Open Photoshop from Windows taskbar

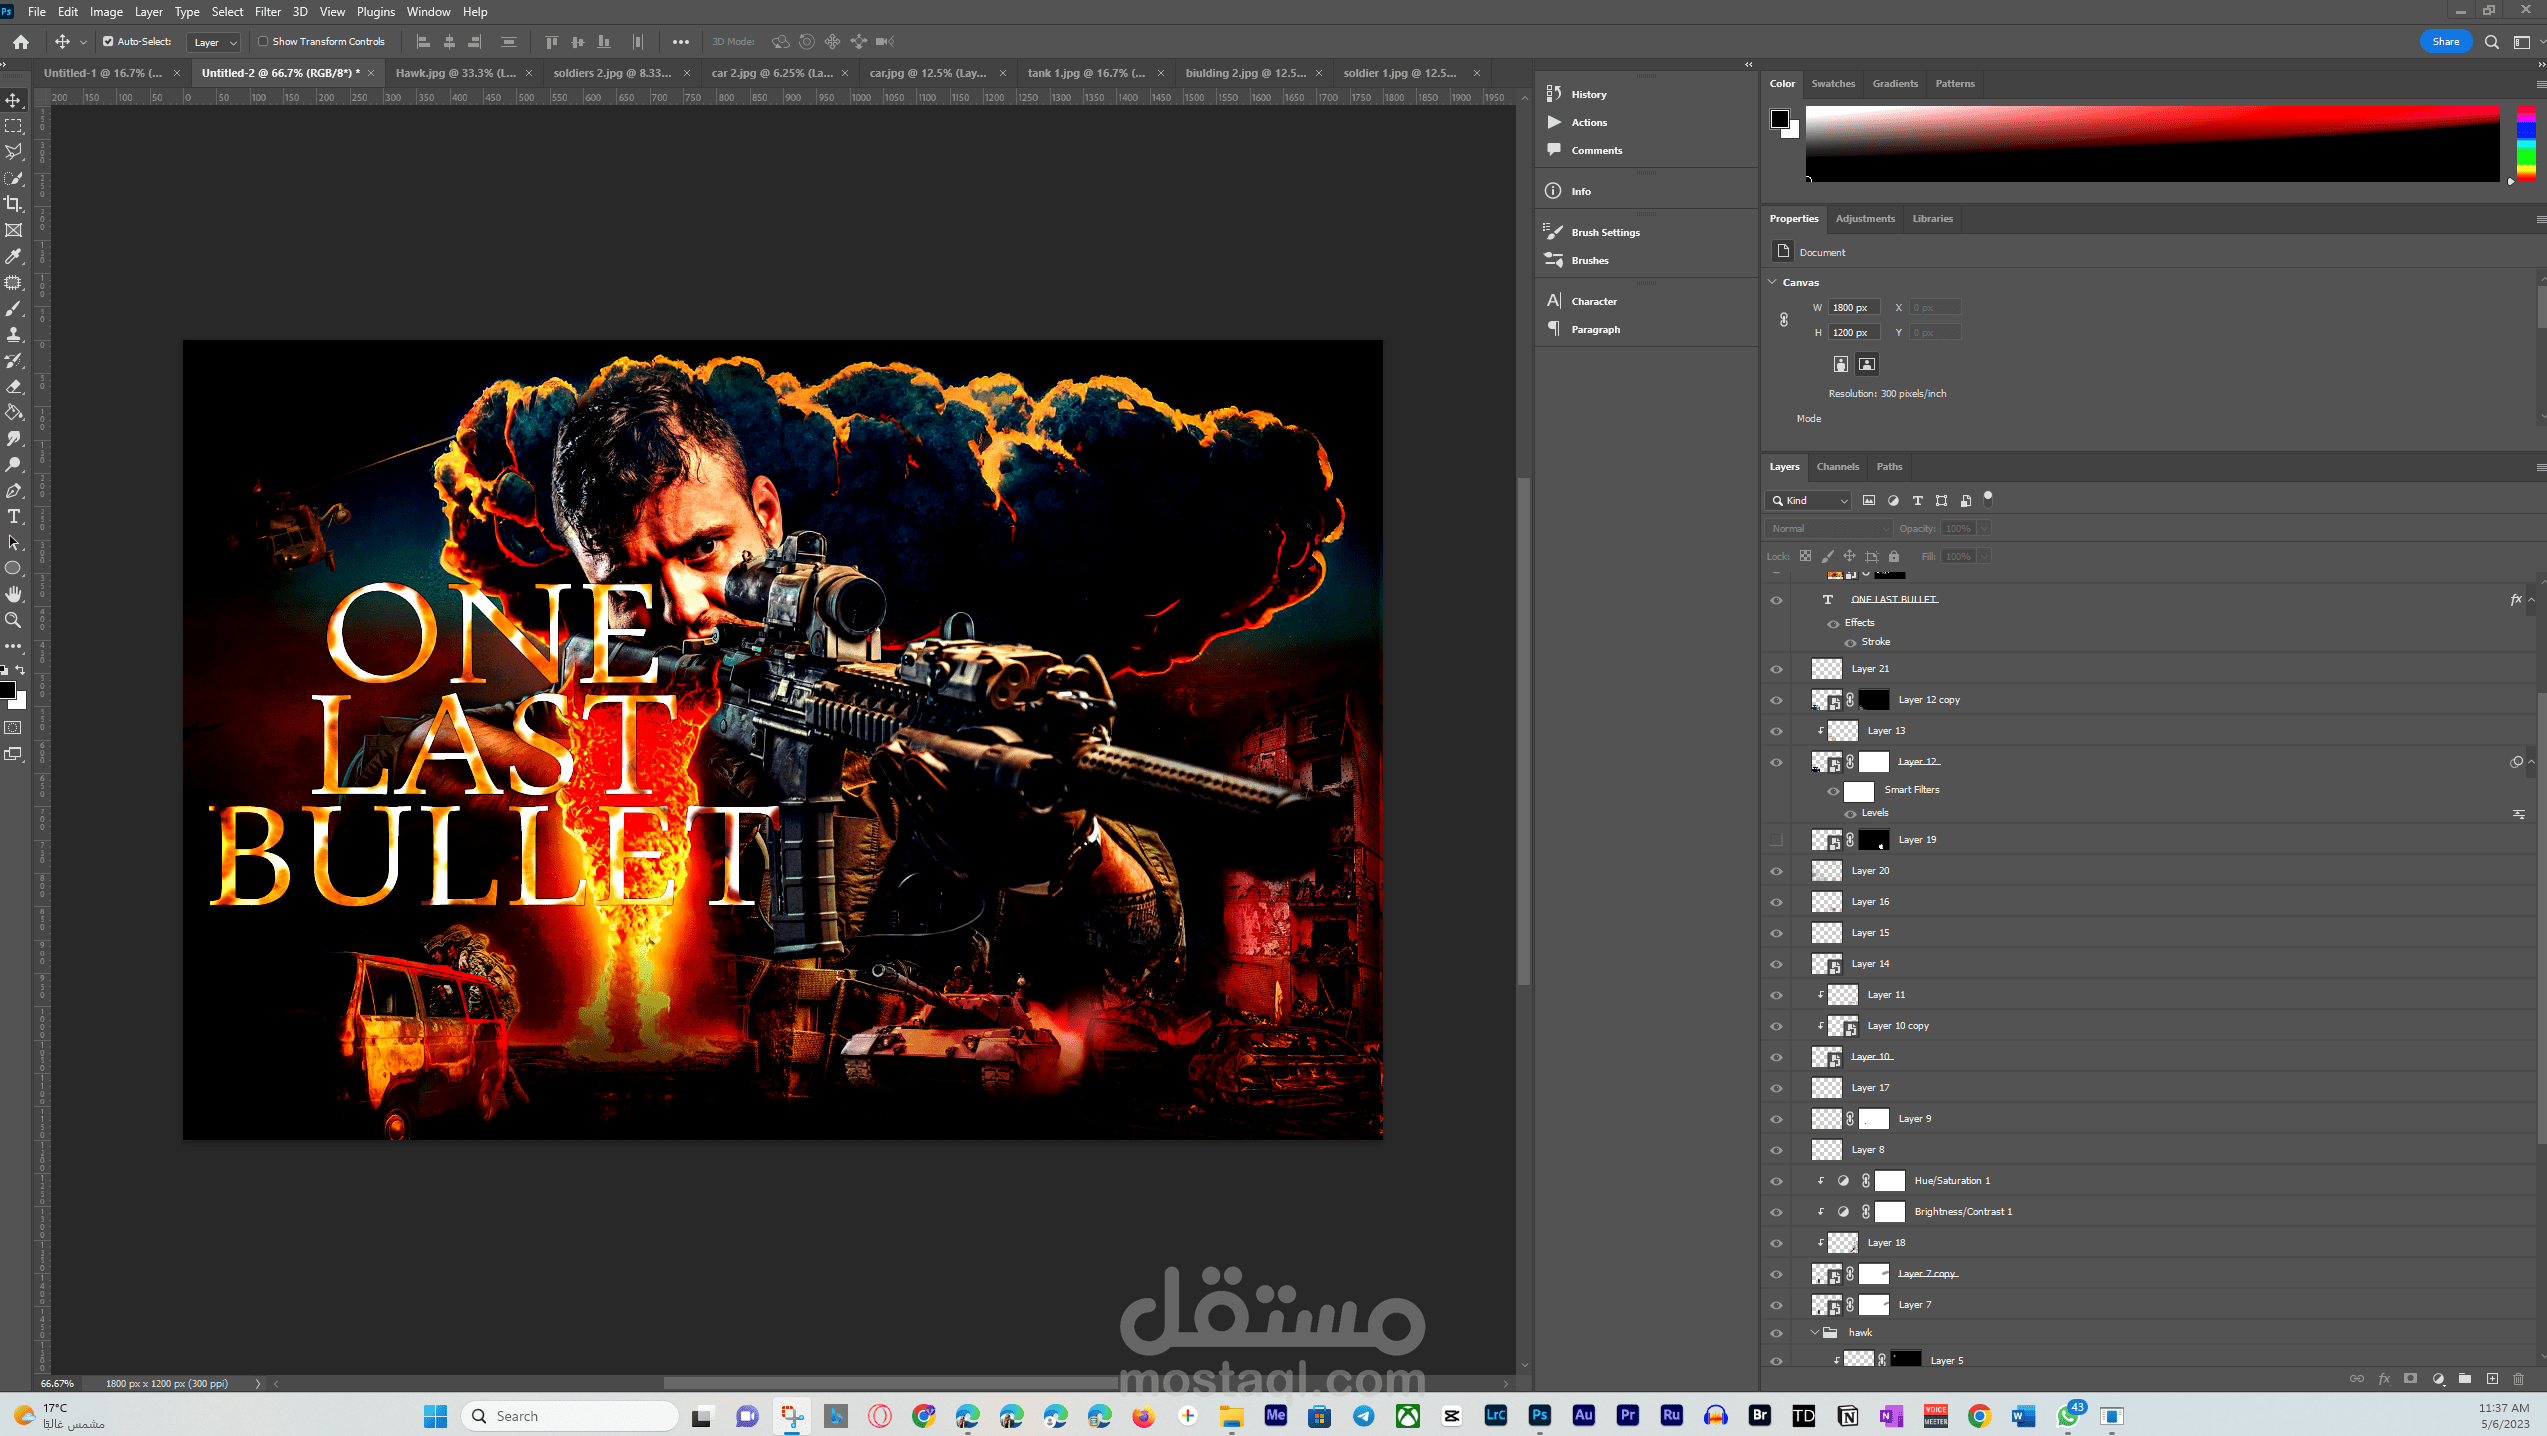pyautogui.click(x=1539, y=1416)
